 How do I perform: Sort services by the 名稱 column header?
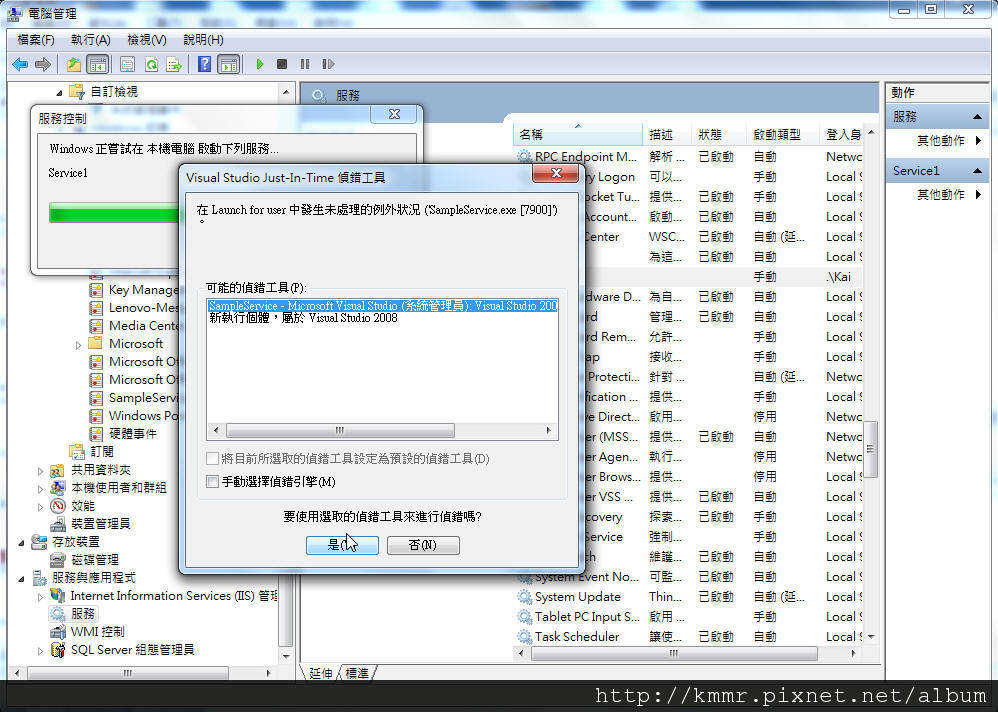(x=578, y=134)
